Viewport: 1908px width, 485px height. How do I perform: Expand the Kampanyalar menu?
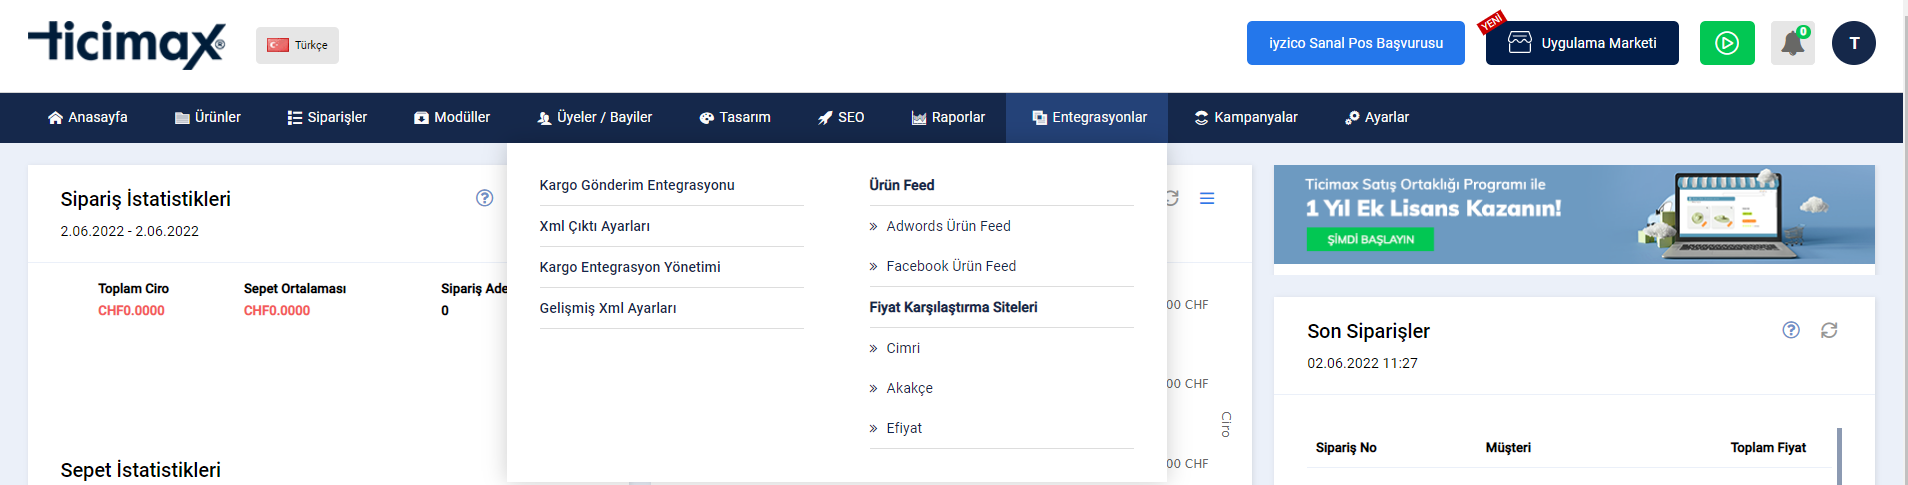[x=1246, y=117]
